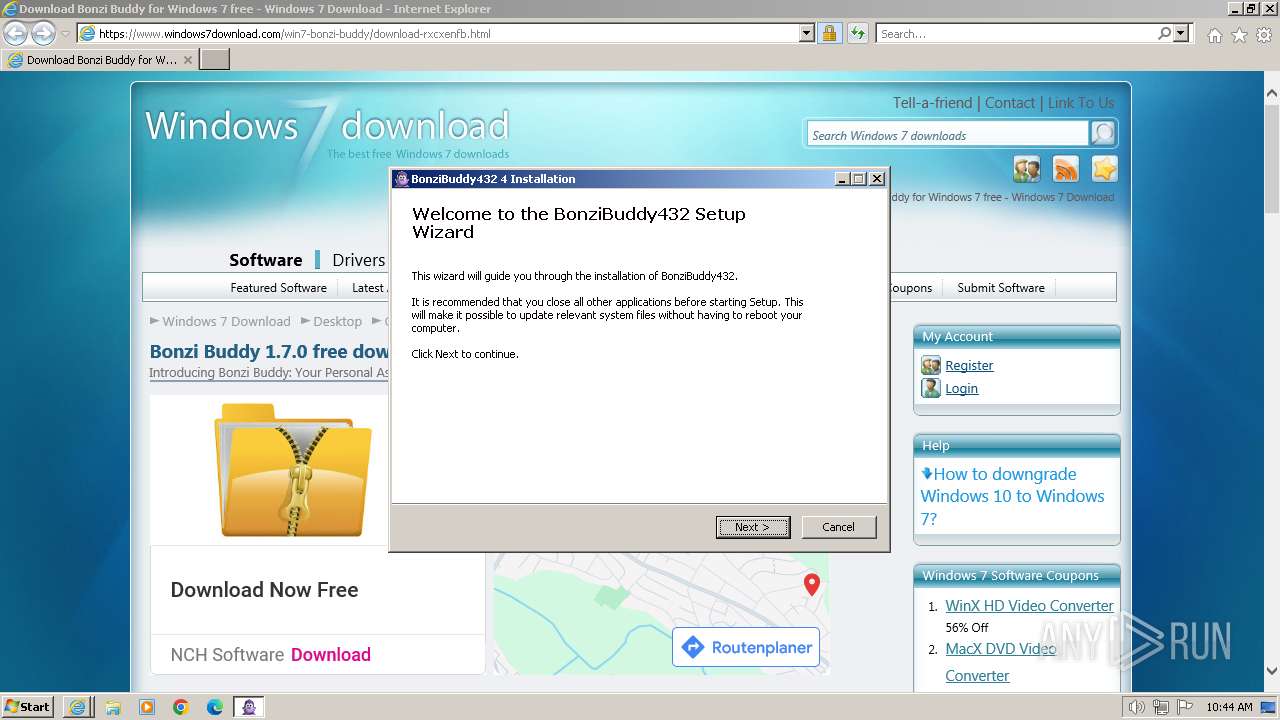Image resolution: width=1280 pixels, height=720 pixels.
Task: Go back using Internet Explorer back arrow
Action: [x=15, y=33]
